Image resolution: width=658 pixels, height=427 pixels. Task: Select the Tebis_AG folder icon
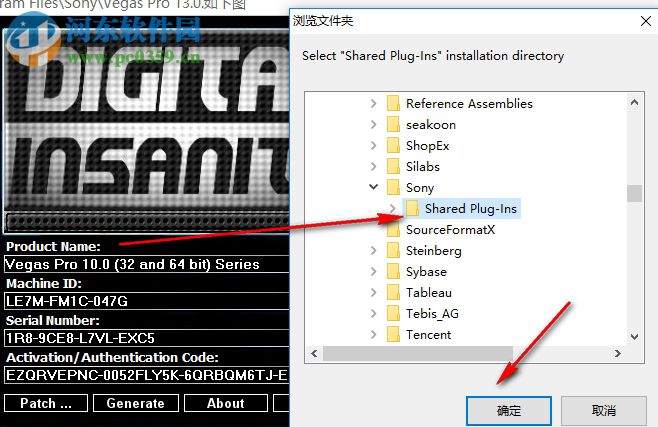point(393,313)
